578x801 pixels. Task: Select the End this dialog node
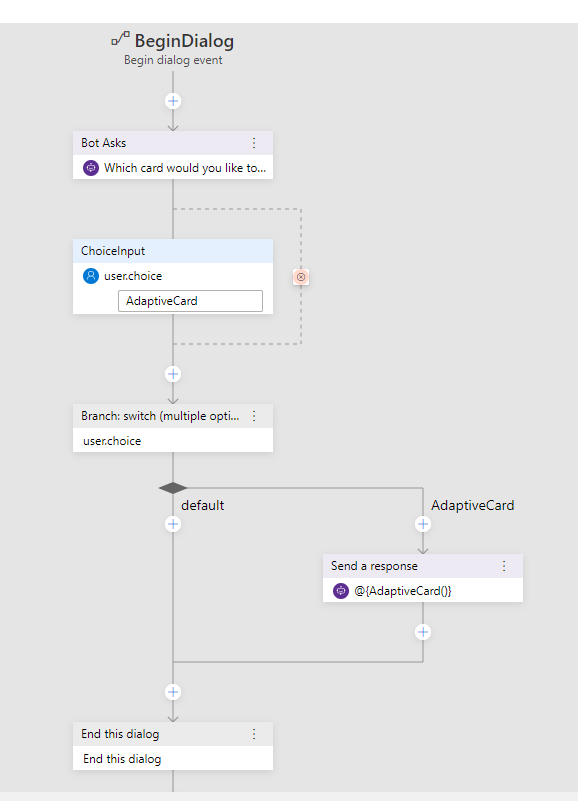click(173, 746)
